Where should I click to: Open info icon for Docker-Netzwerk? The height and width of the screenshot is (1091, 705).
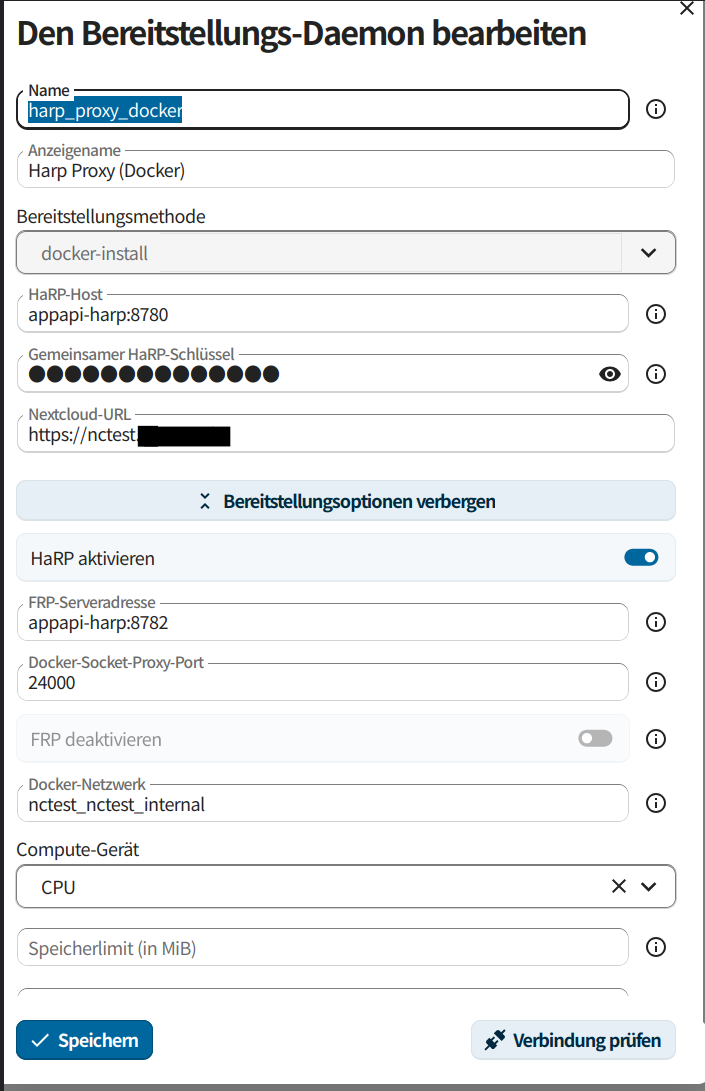pos(656,803)
